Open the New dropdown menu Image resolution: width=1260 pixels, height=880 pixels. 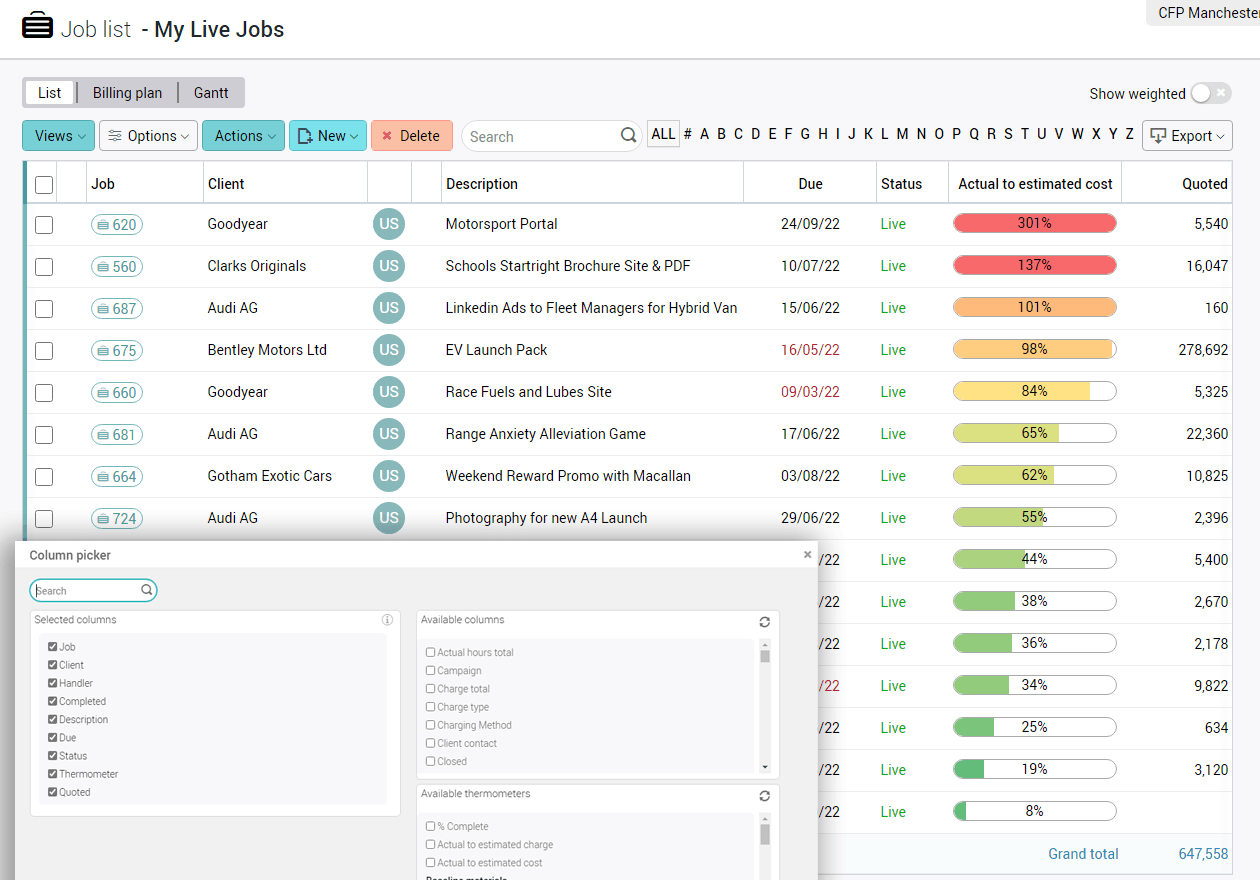click(328, 136)
